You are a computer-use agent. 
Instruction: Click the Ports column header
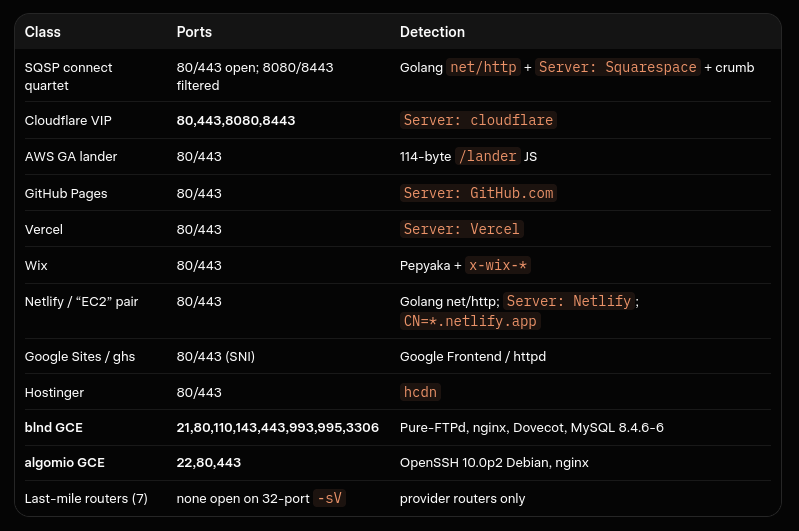pyautogui.click(x=194, y=32)
